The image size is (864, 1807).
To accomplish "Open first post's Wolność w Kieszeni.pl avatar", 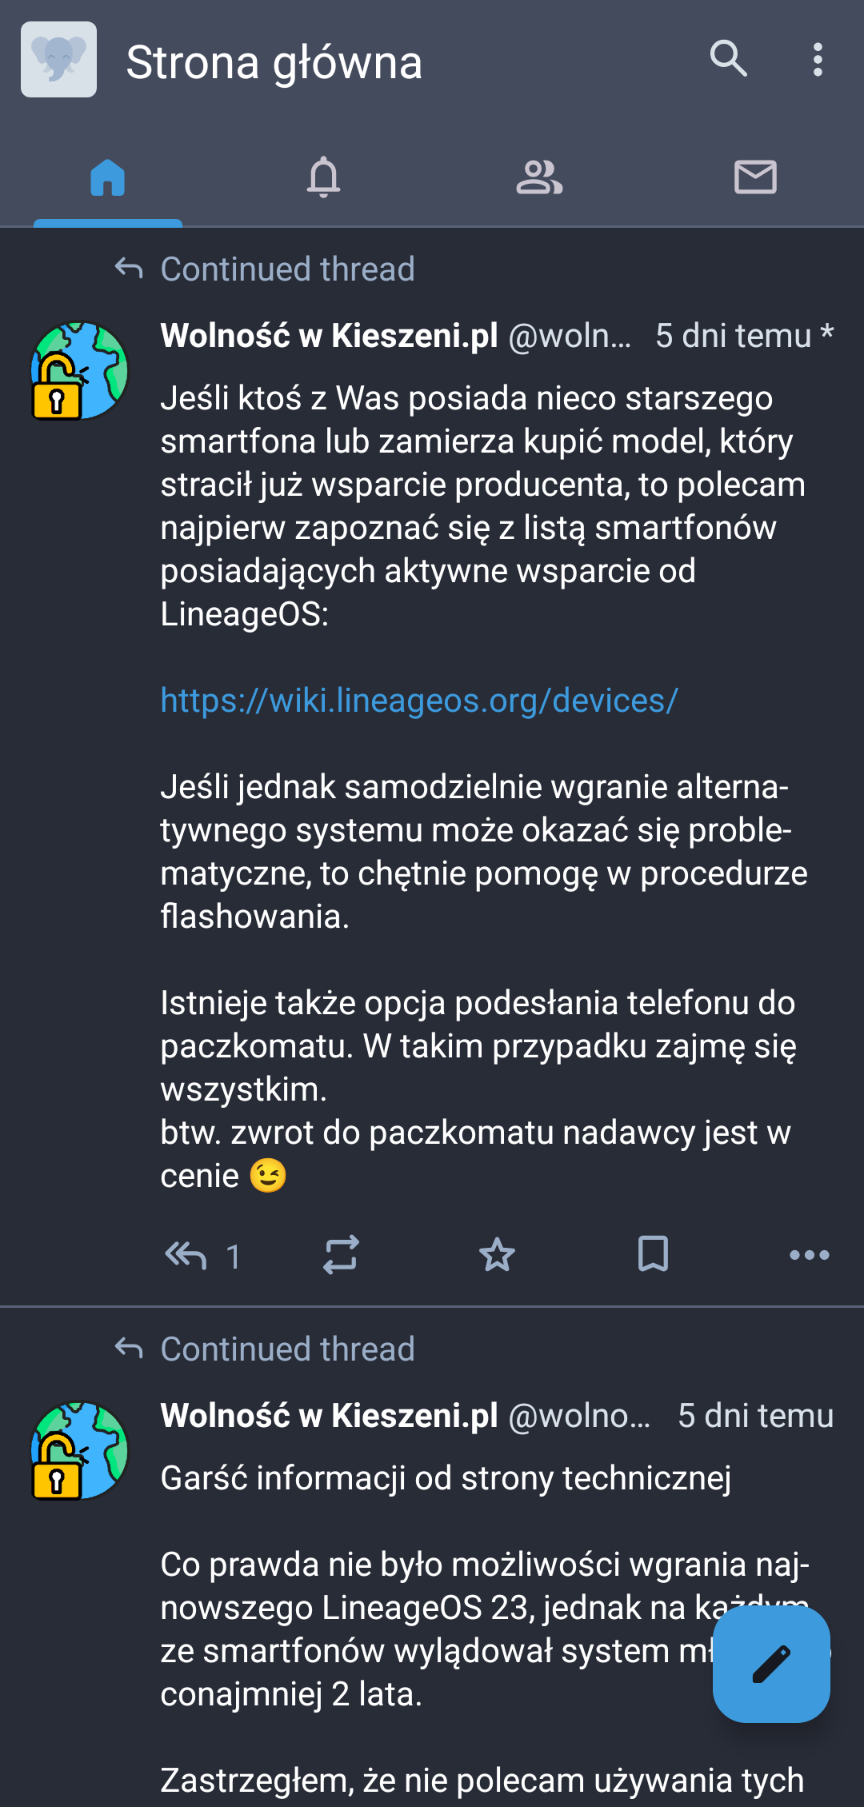I will click(x=80, y=370).
